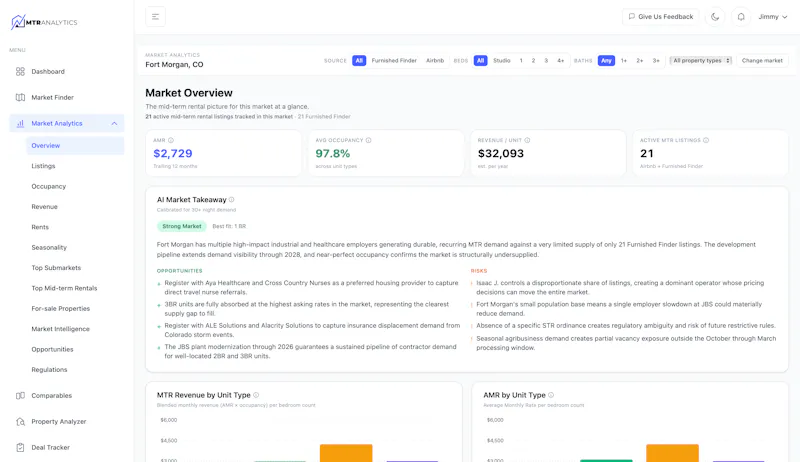Click the Active MTR Listings info icon
Screen dimensions: 800x462
(x=706, y=140)
